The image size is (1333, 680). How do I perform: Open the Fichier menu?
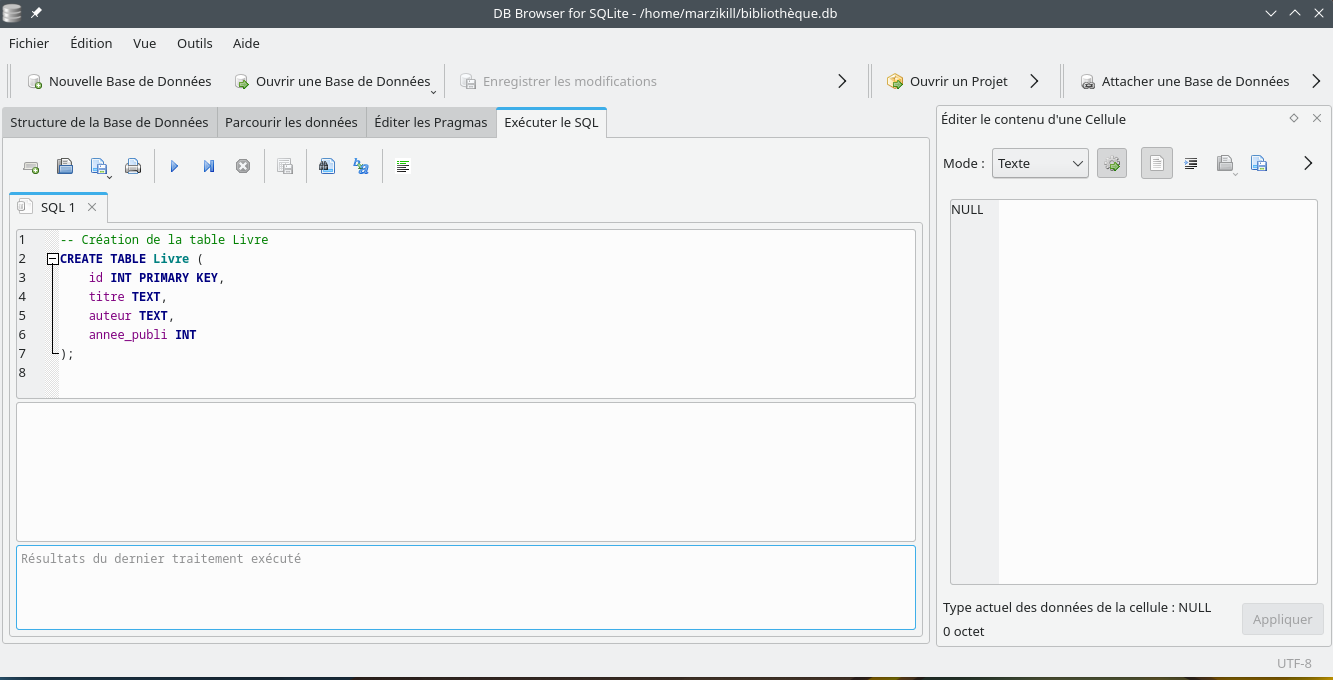coord(29,43)
